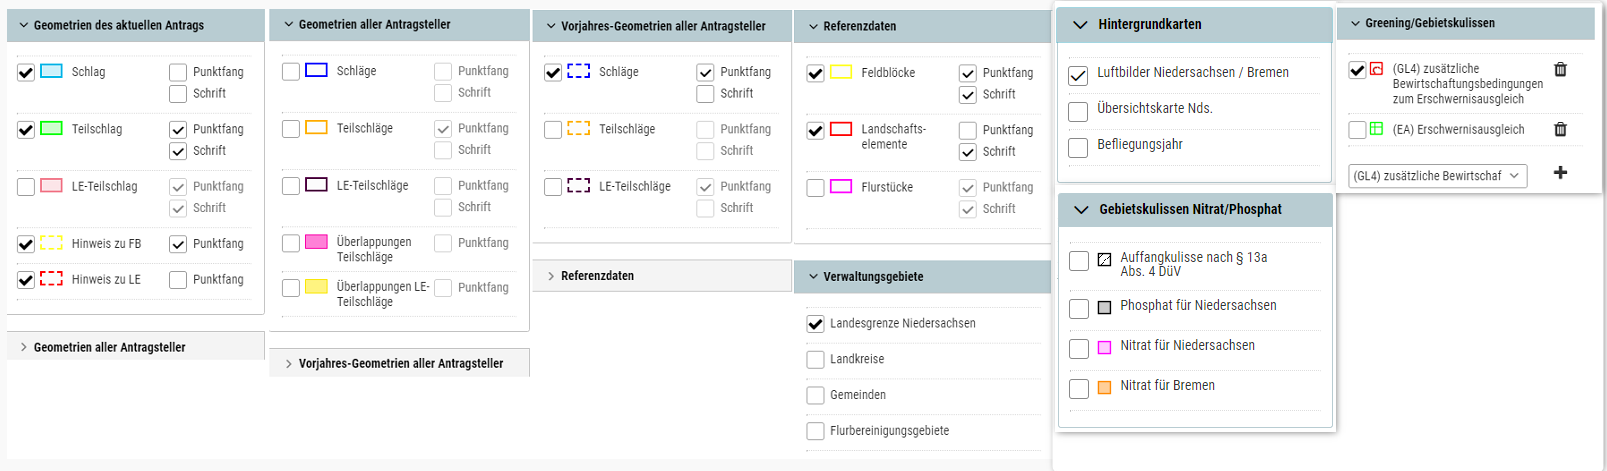
Task: Enable Punktfang for Hinweis zu LE
Action: 178,280
